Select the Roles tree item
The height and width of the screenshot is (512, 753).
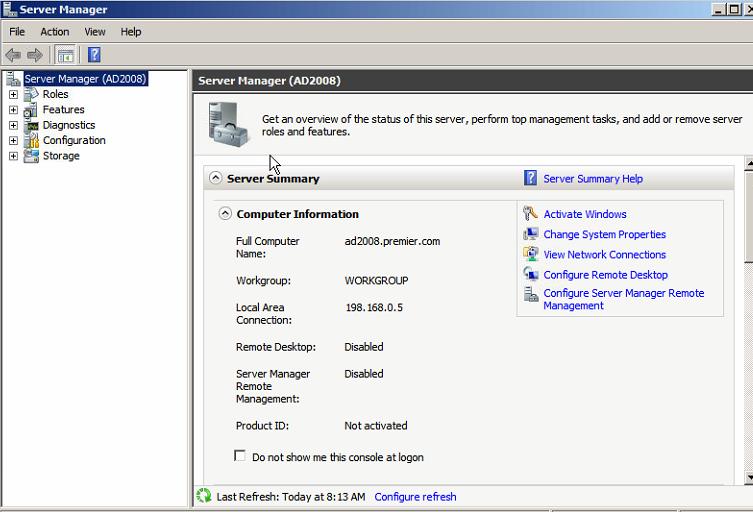pos(55,94)
